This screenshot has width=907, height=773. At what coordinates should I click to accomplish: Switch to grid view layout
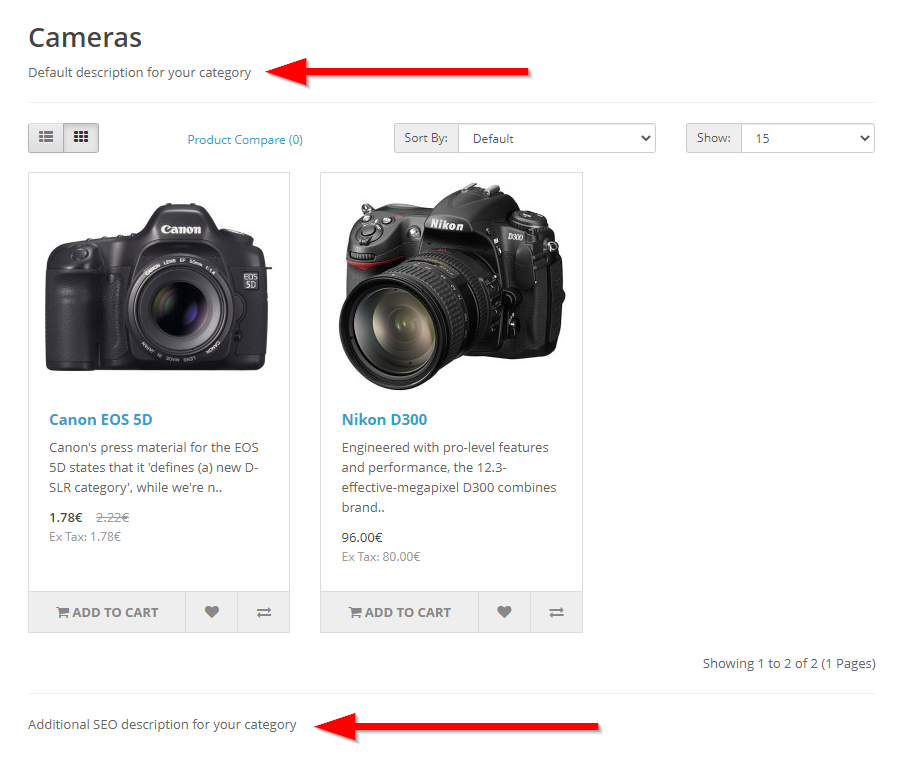(81, 137)
